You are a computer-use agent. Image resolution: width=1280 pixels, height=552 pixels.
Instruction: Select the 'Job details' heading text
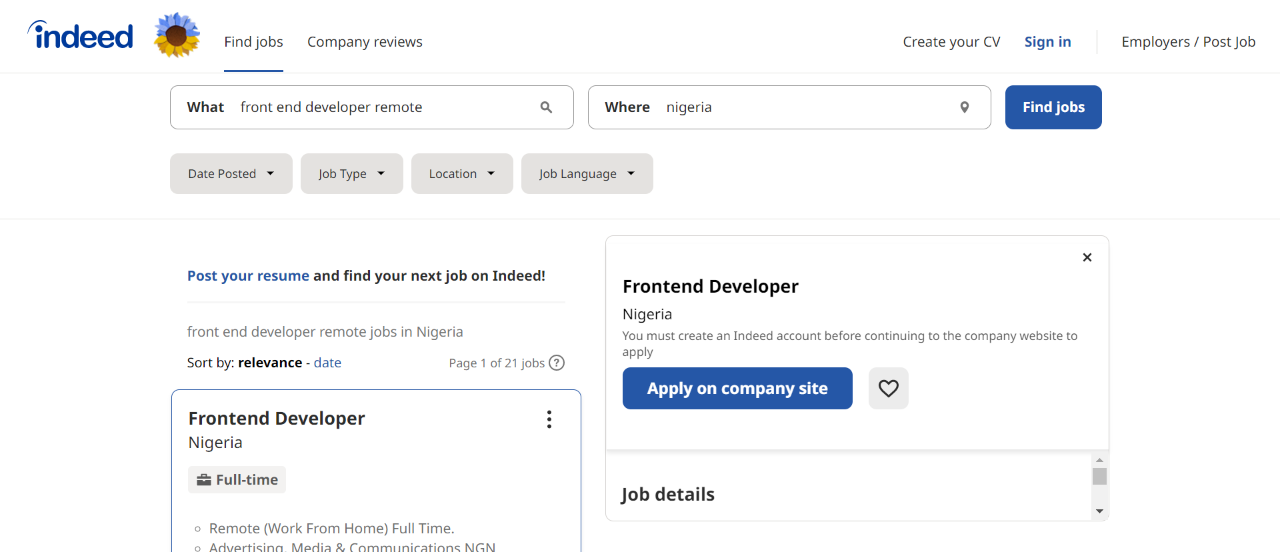tap(668, 494)
